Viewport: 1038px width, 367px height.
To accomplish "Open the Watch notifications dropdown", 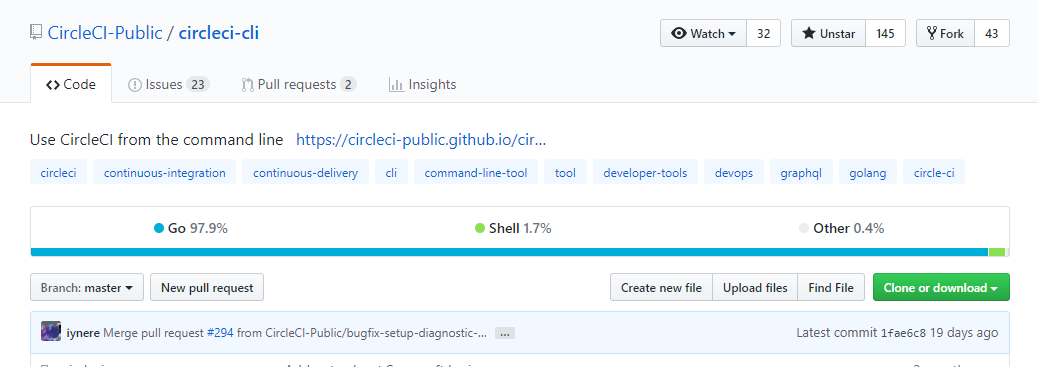I will point(703,34).
